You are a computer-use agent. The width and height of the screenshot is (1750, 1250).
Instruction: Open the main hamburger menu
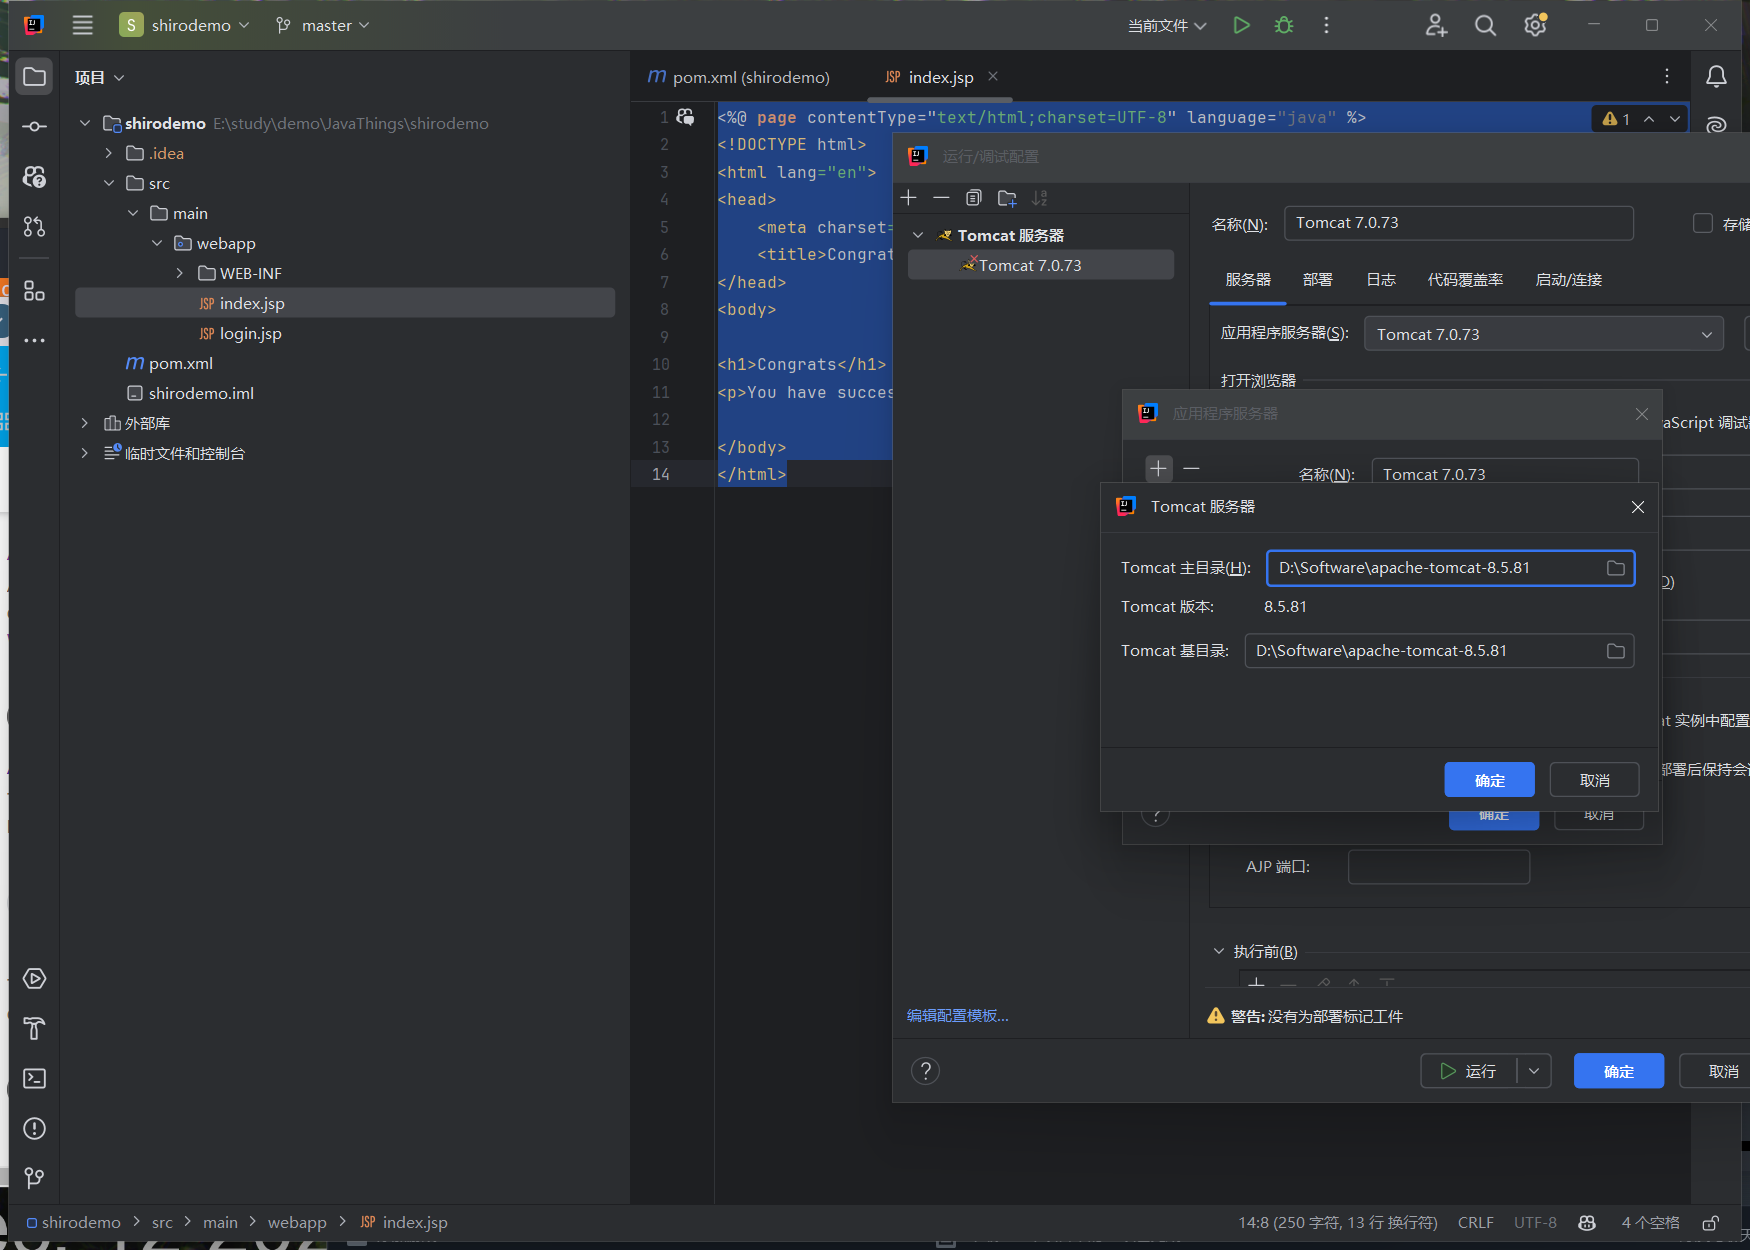82,25
